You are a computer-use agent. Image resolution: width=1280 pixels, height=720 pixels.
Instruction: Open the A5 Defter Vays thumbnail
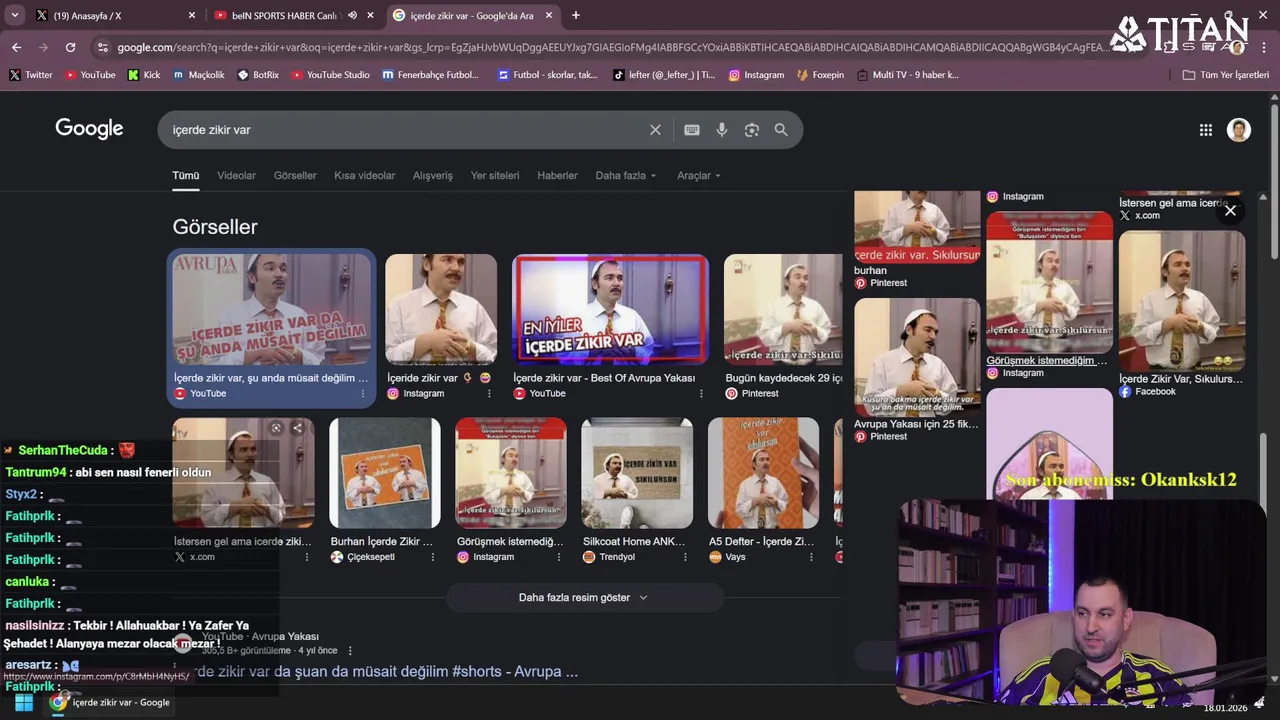pyautogui.click(x=763, y=473)
